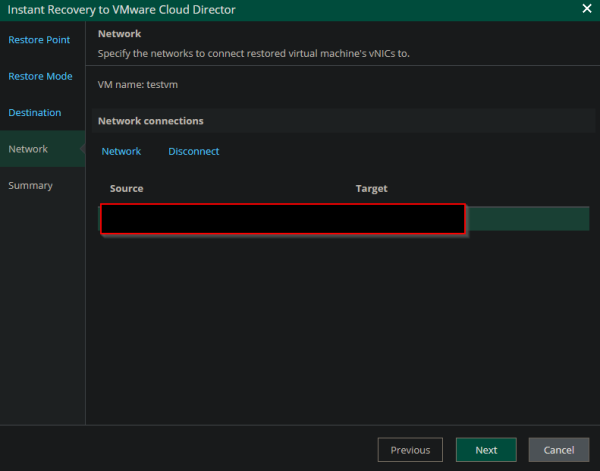600x471 pixels.
Task: Proceed with the Next button
Action: point(486,450)
